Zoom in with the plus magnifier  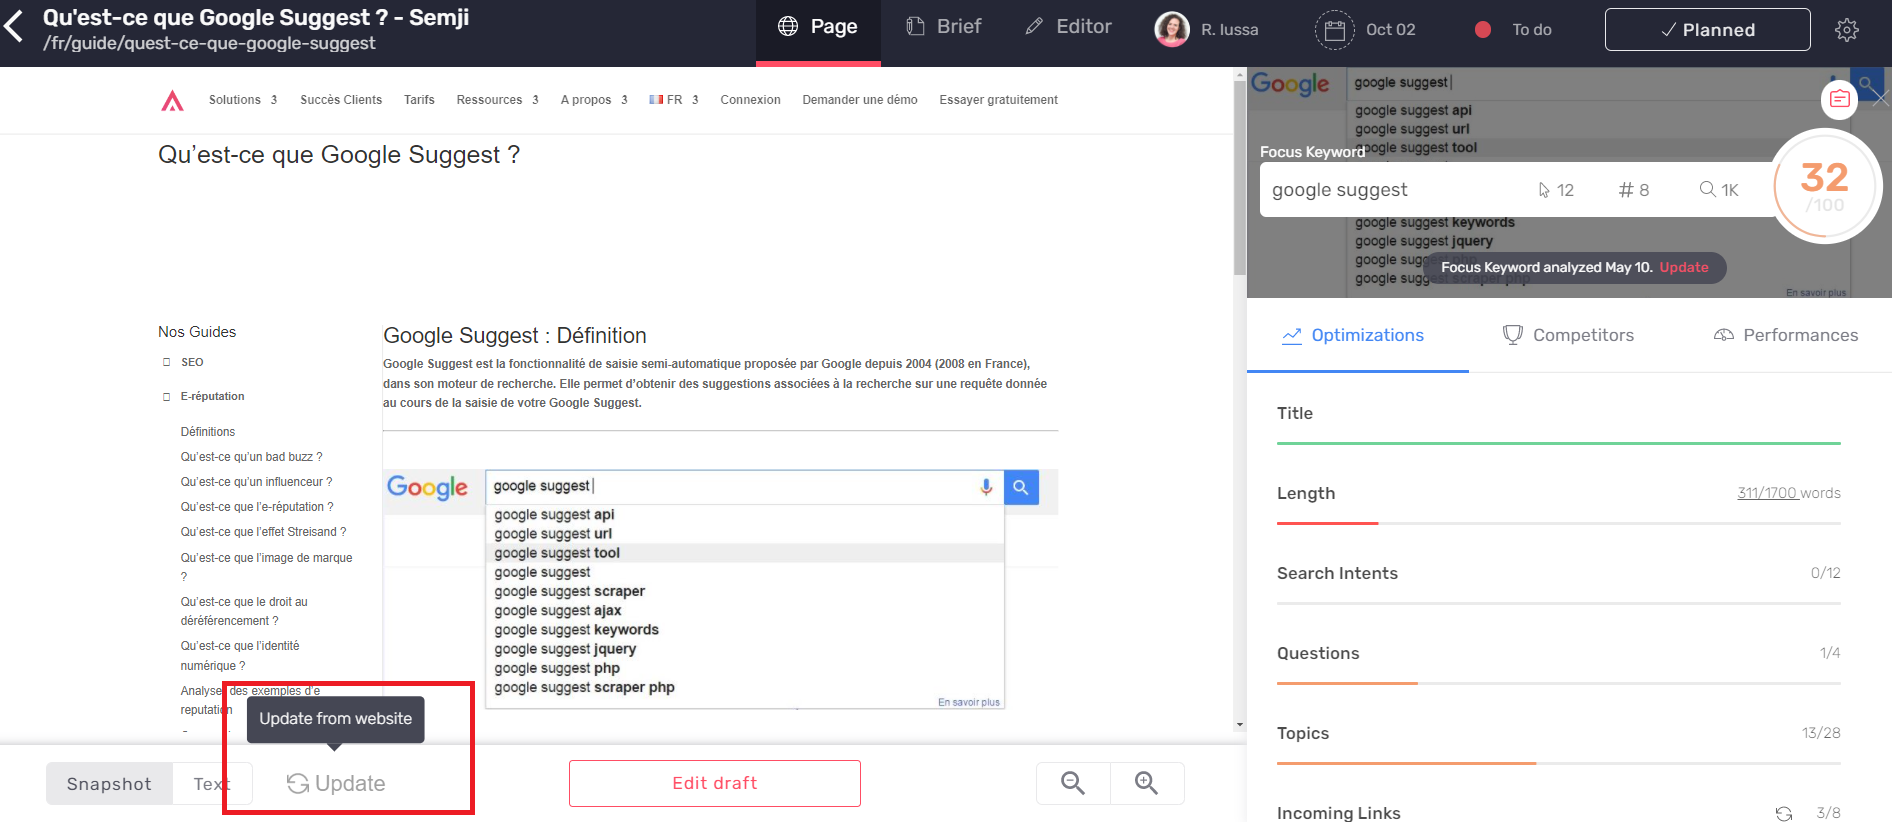[1147, 783]
